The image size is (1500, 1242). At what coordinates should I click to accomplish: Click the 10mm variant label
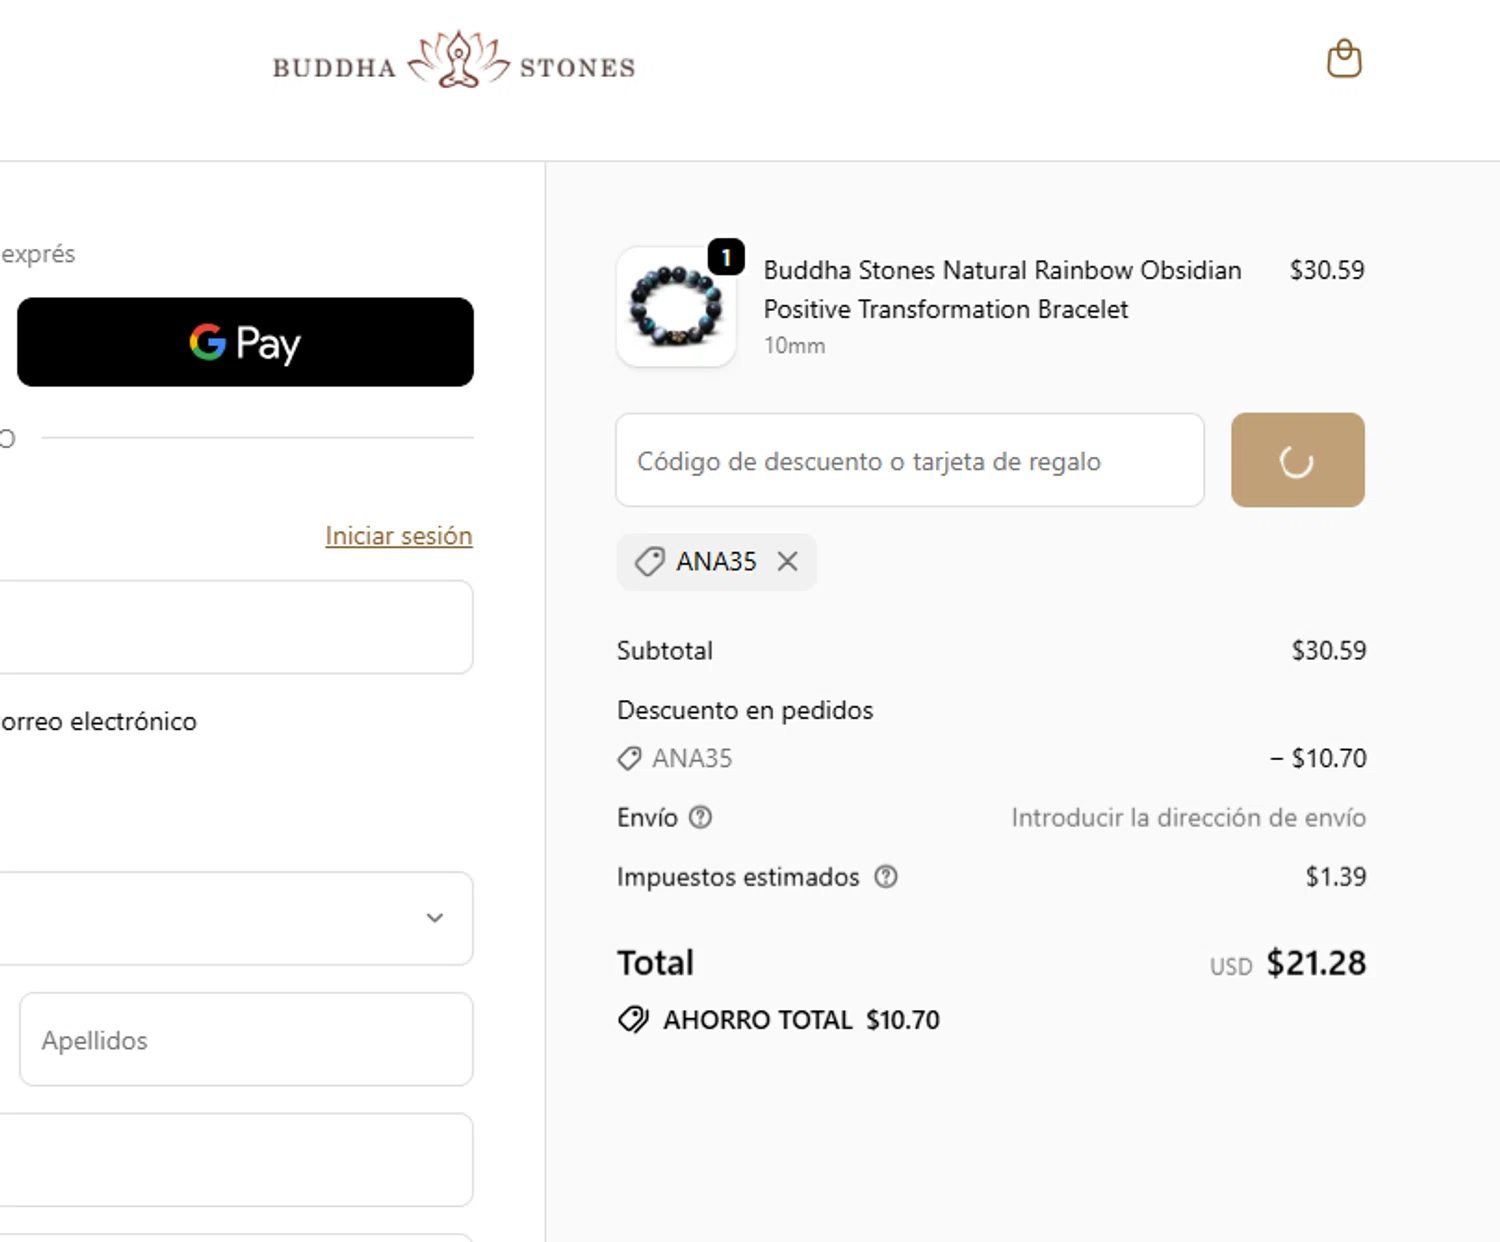795,346
